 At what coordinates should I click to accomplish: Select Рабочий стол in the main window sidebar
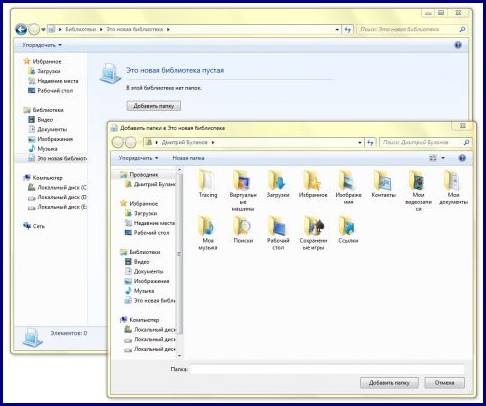[x=50, y=90]
